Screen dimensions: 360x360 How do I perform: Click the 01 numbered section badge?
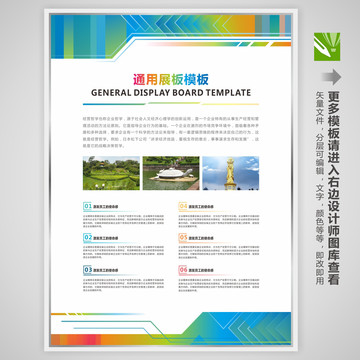(88, 206)
